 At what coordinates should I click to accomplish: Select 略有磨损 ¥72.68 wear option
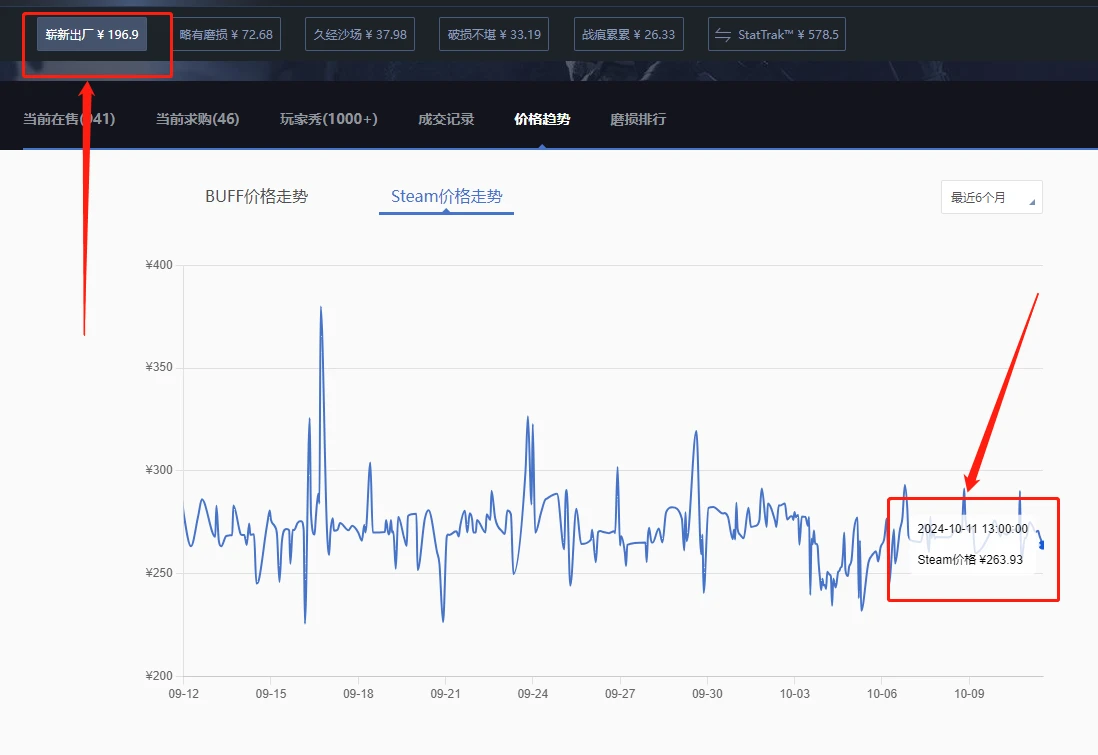coord(226,34)
